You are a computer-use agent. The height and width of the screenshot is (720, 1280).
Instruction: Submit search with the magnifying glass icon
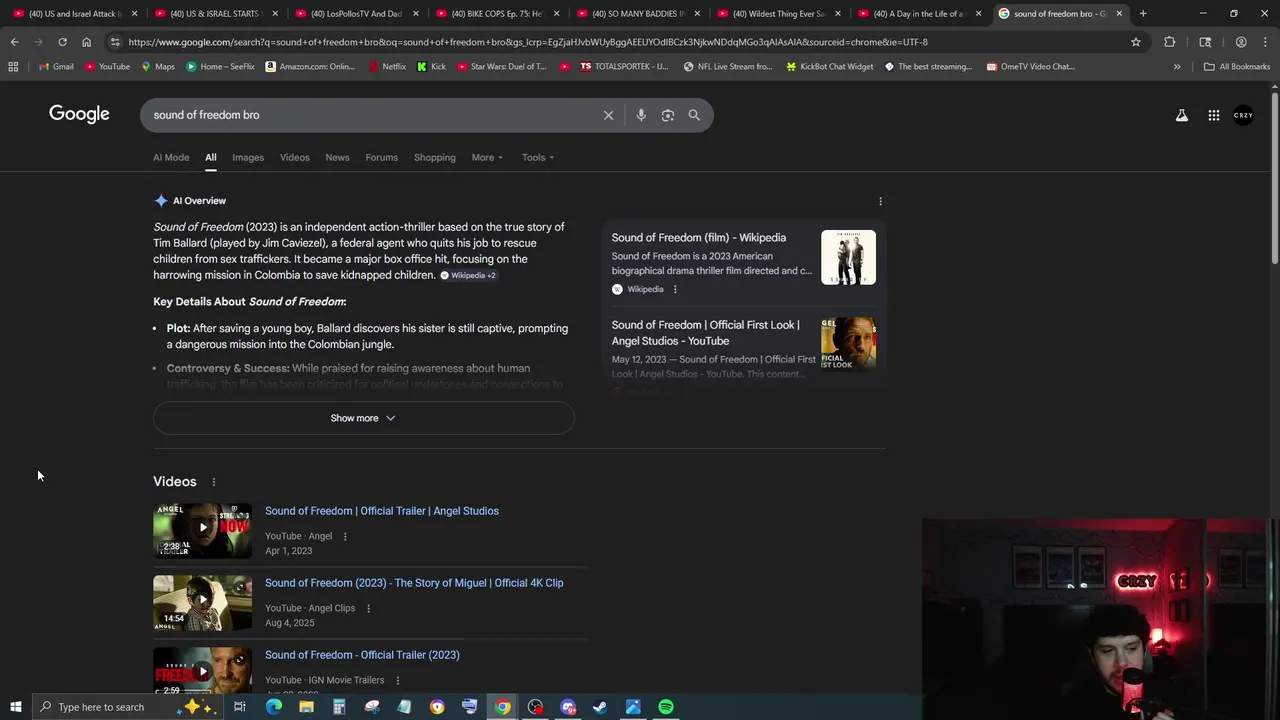point(694,115)
